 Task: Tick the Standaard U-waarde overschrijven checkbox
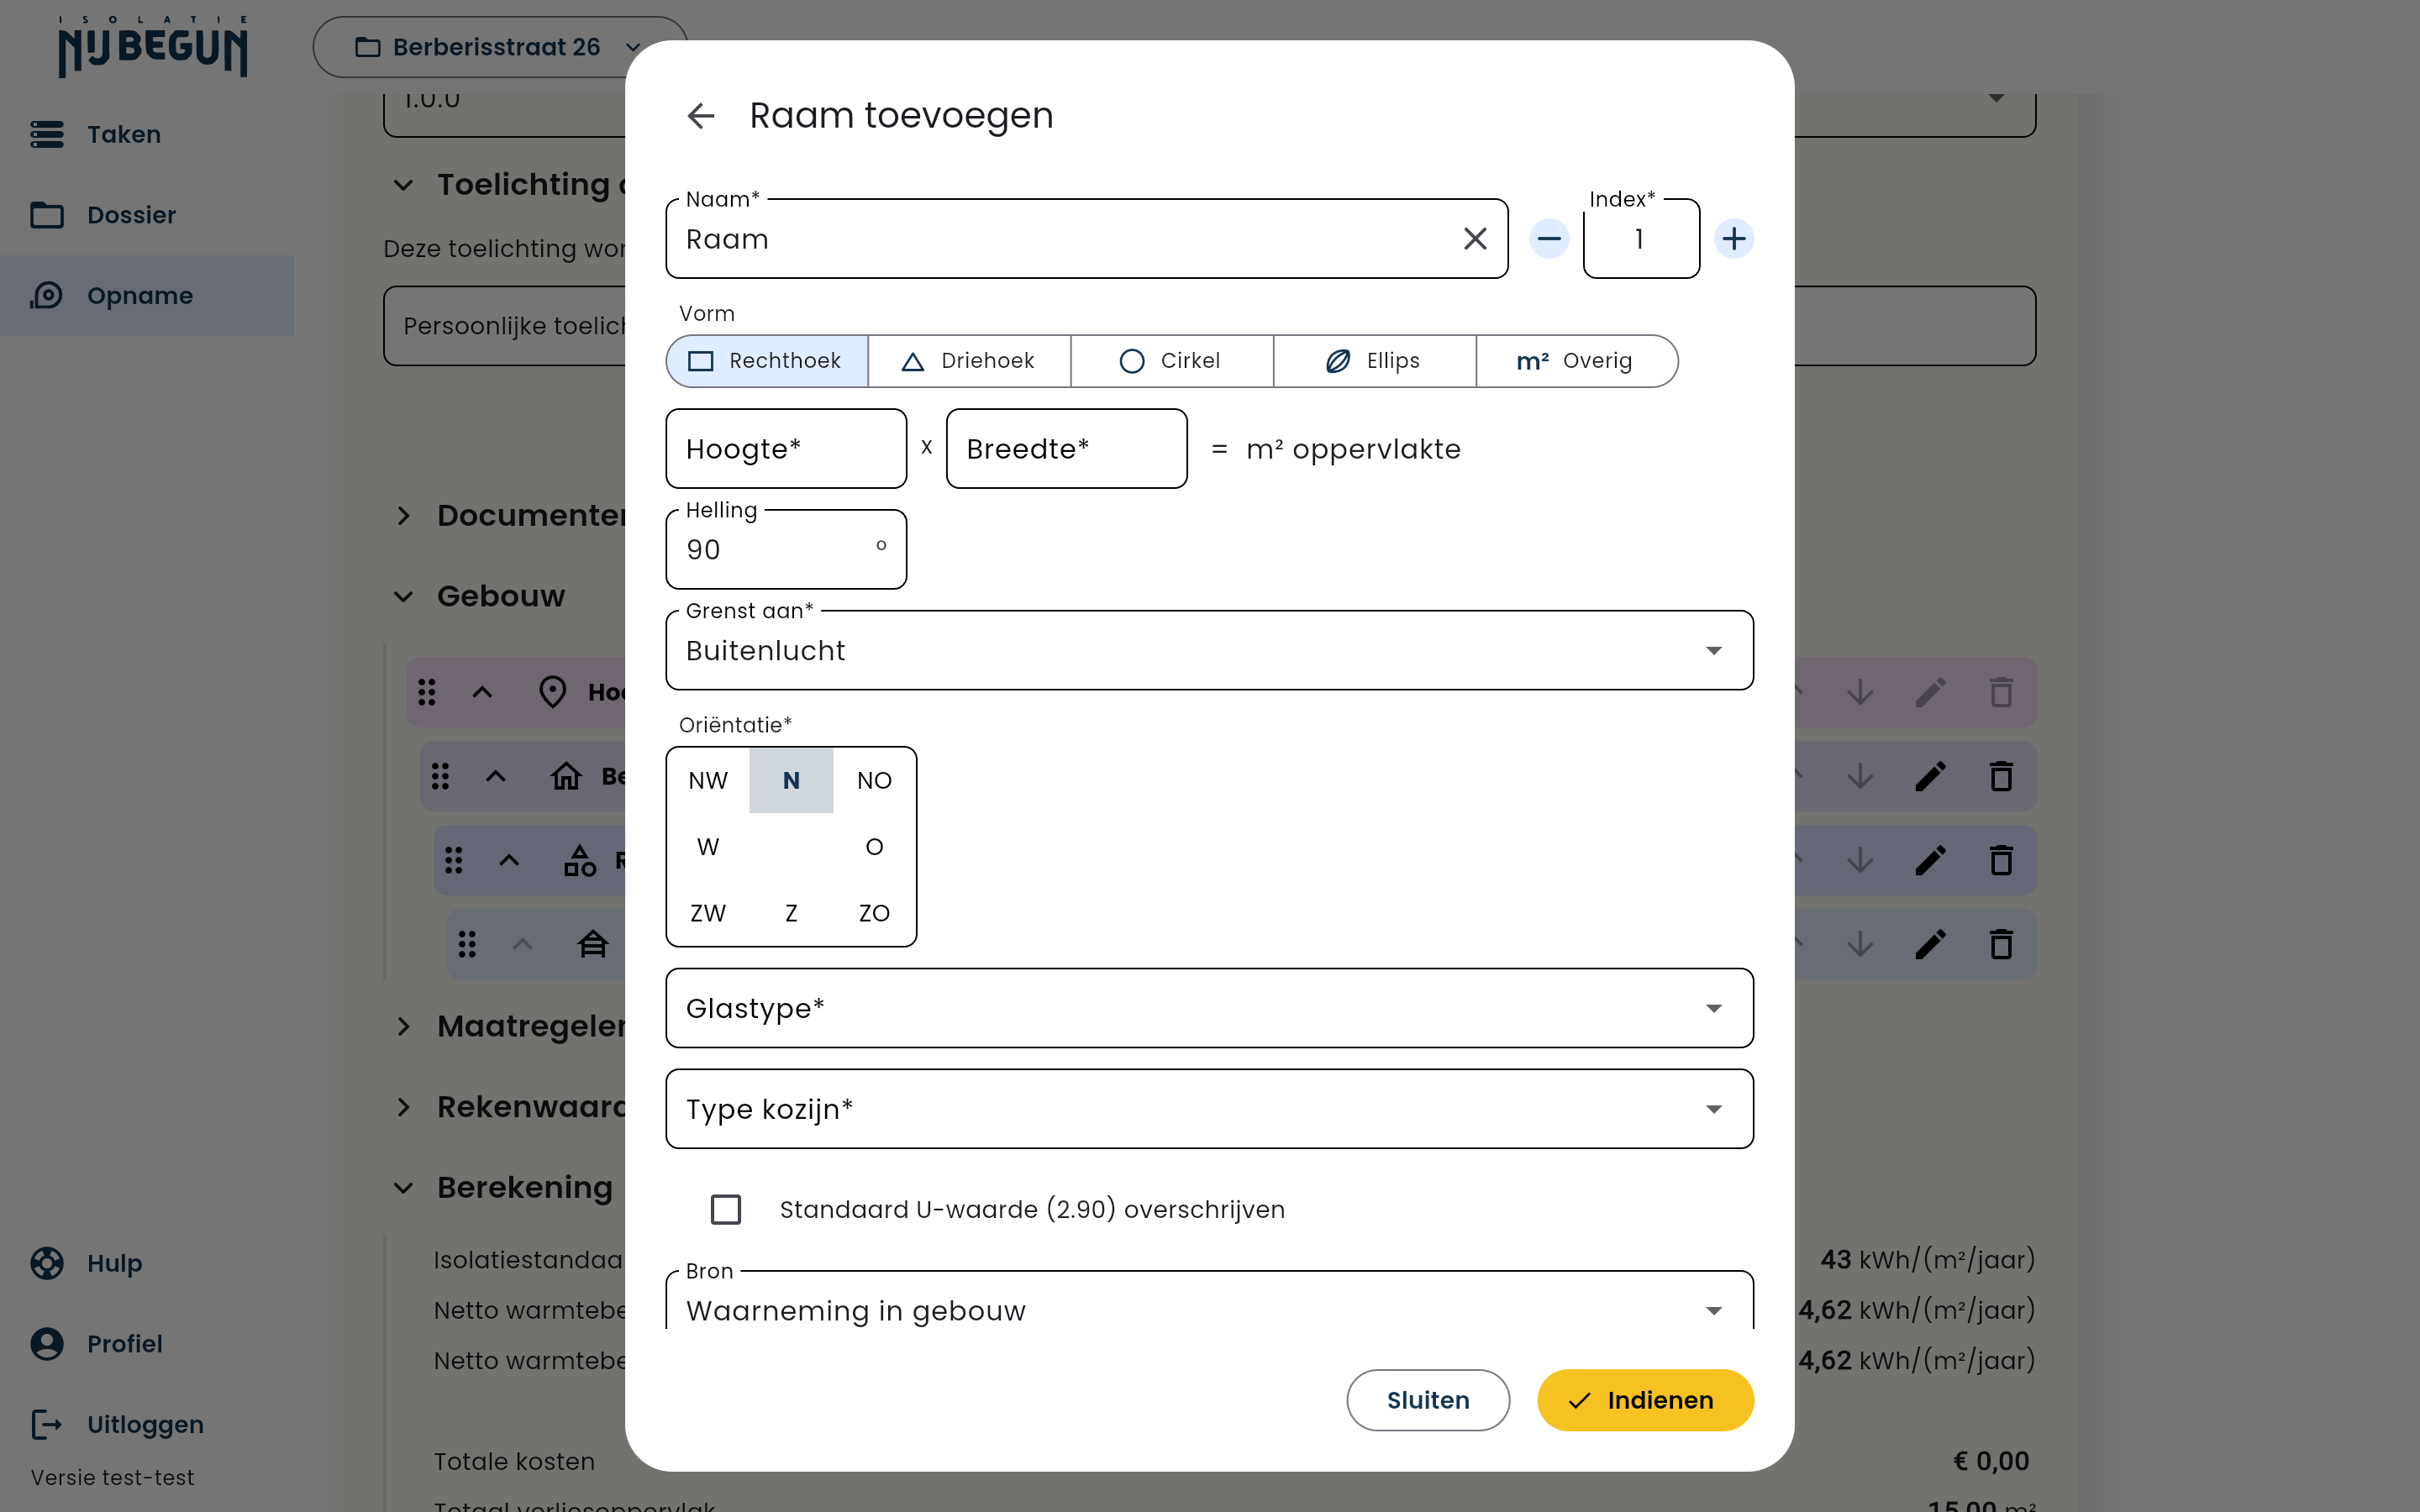click(x=726, y=1209)
